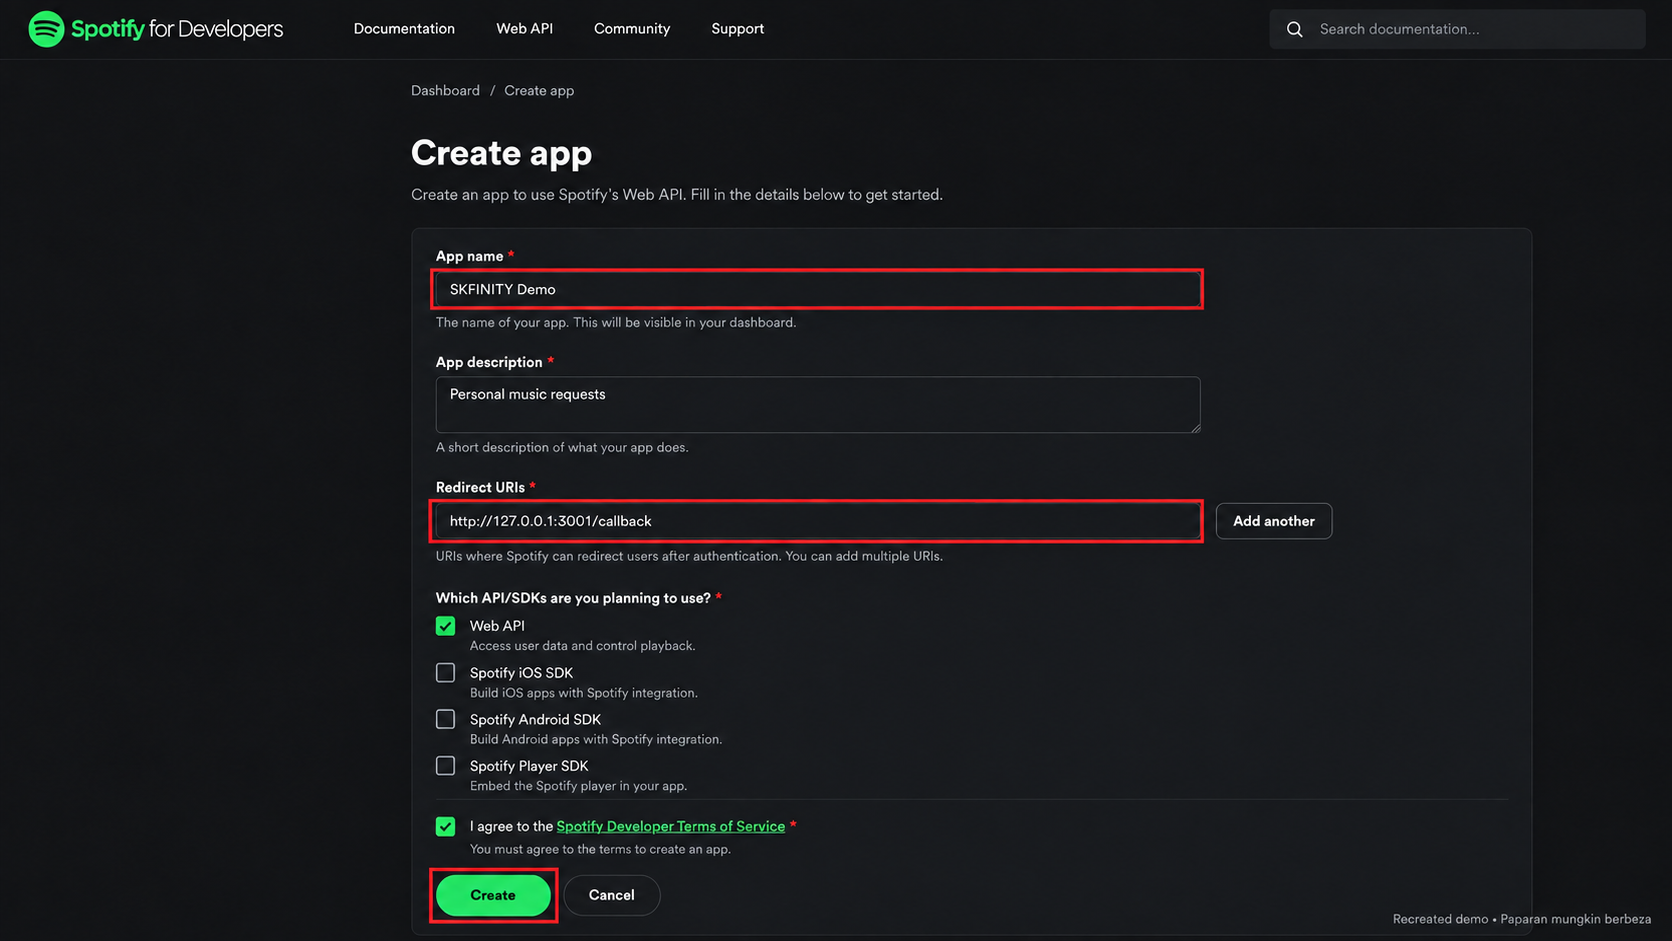This screenshot has width=1672, height=941.
Task: Check the Spotify iOS SDK checkbox
Action: [446, 673]
